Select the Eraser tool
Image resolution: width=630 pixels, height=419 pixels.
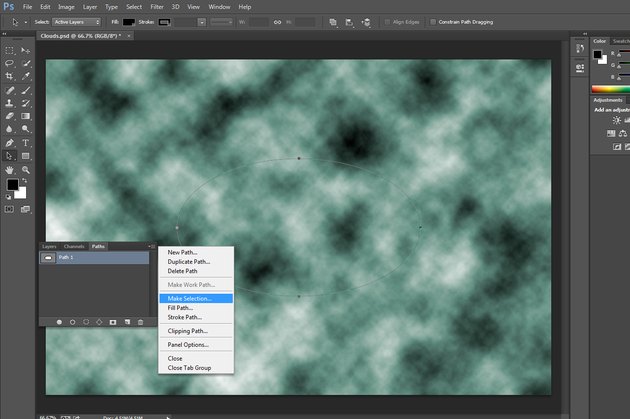pyautogui.click(x=9, y=116)
